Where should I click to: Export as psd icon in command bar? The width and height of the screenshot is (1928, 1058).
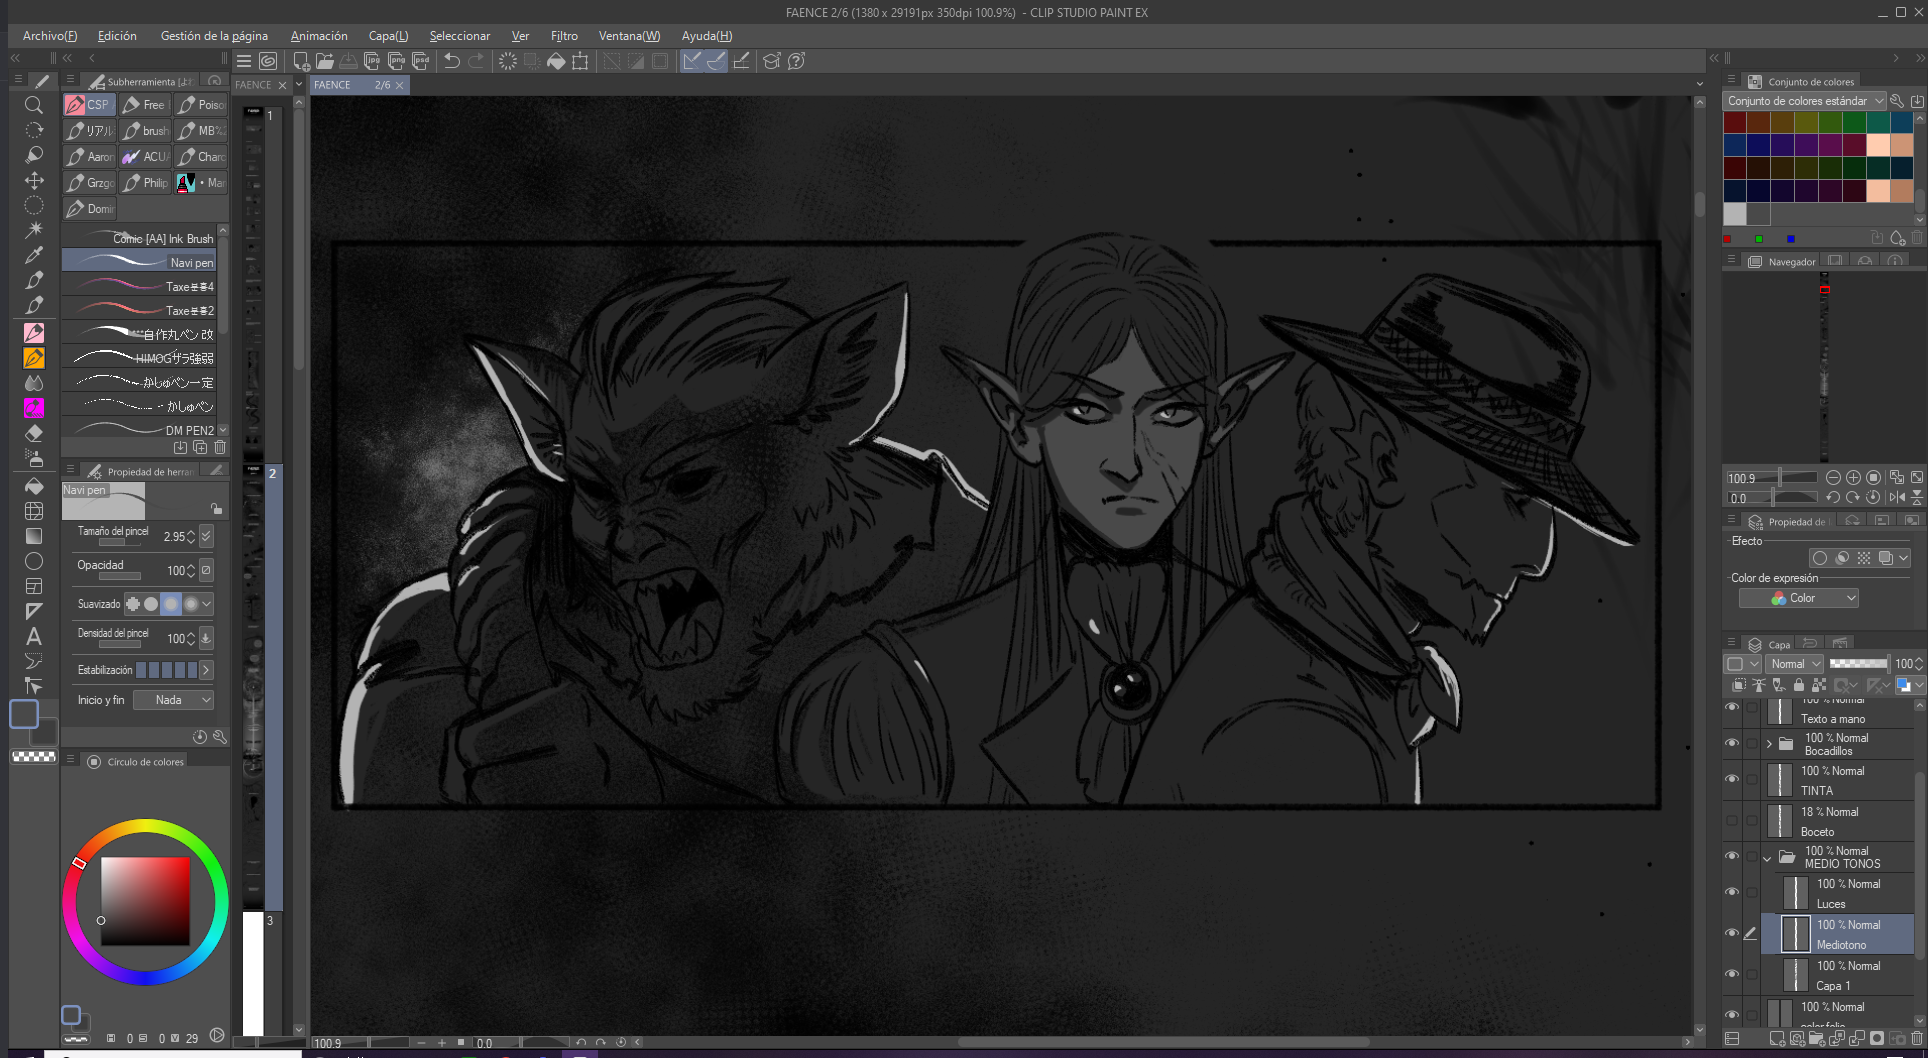pyautogui.click(x=420, y=61)
